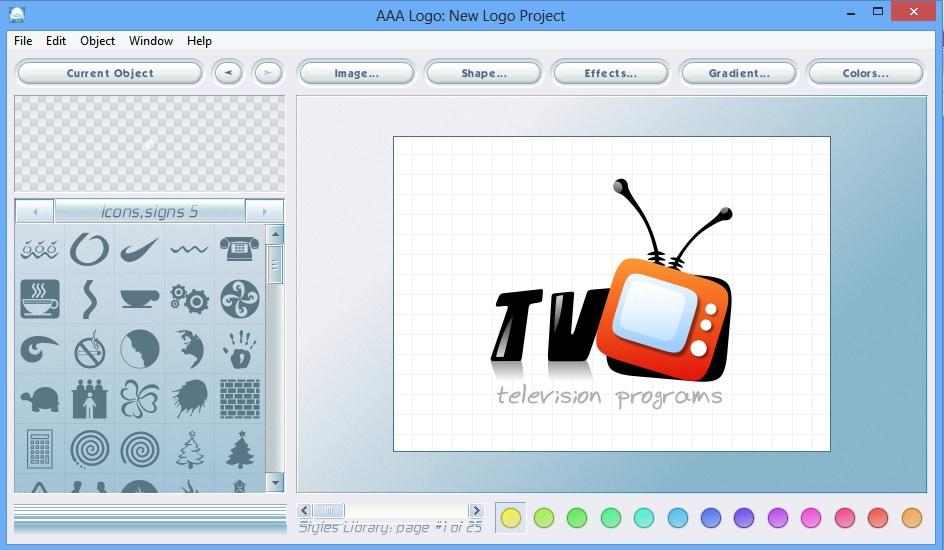Select the handprint icon
Image resolution: width=944 pixels, height=550 pixels.
[239, 349]
